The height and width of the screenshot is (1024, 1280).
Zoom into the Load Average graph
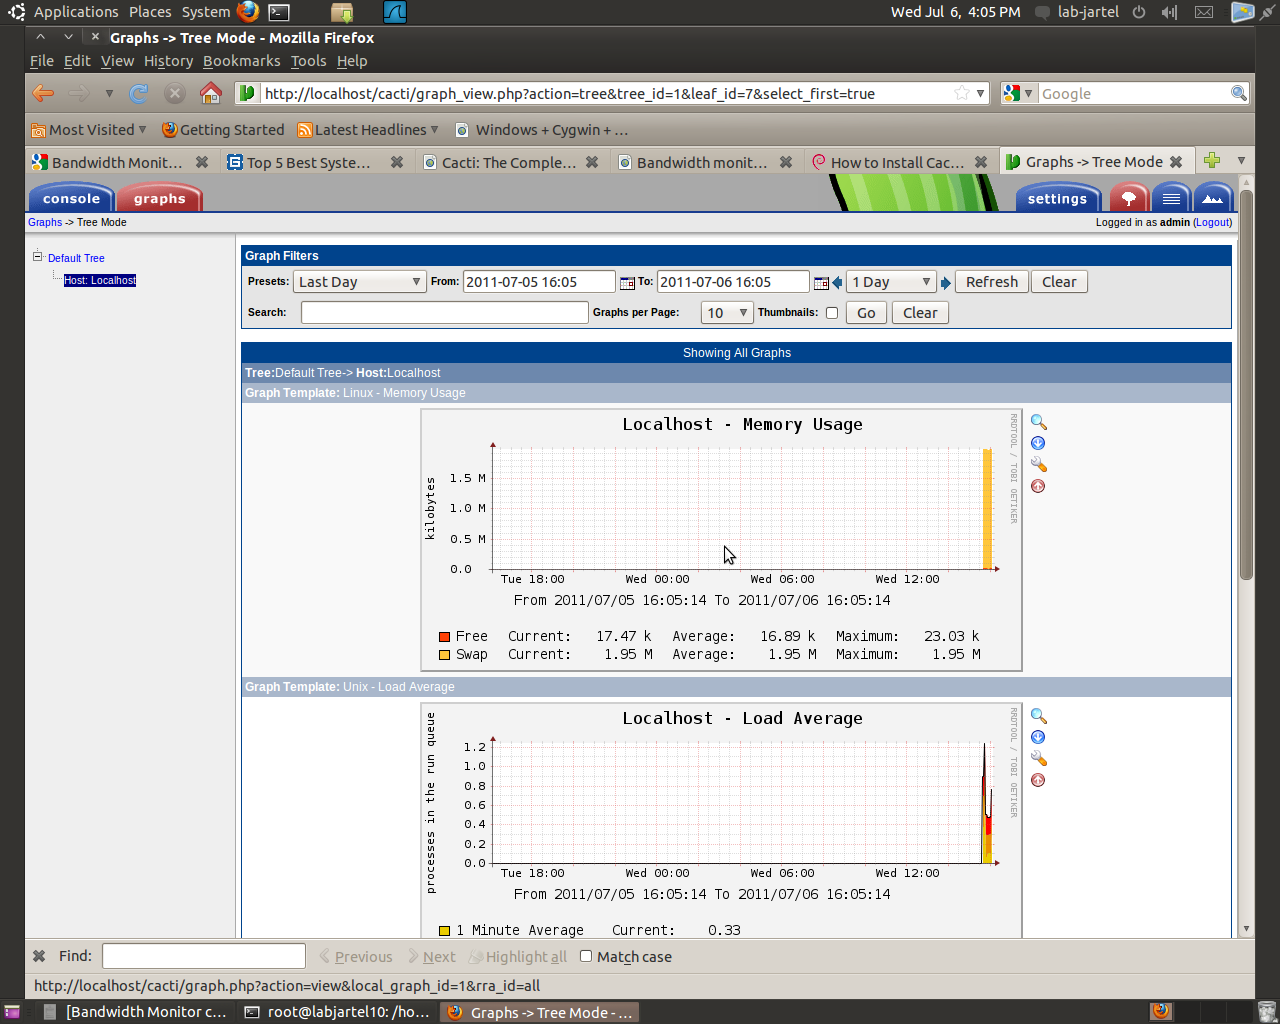point(1037,715)
